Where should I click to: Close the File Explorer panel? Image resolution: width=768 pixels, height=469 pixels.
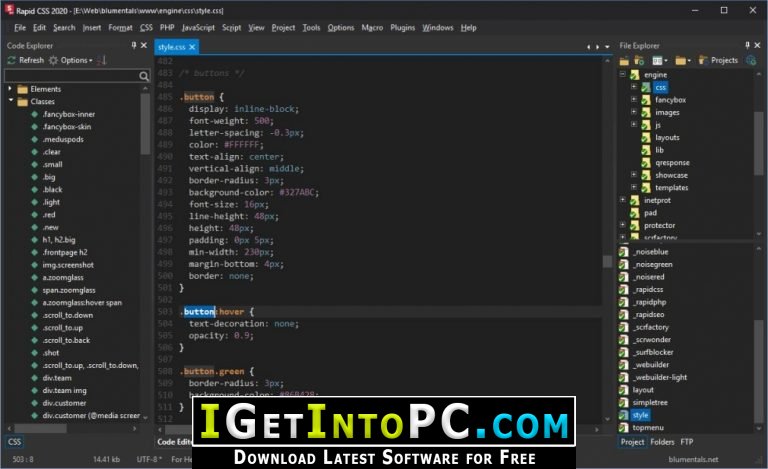pos(757,45)
